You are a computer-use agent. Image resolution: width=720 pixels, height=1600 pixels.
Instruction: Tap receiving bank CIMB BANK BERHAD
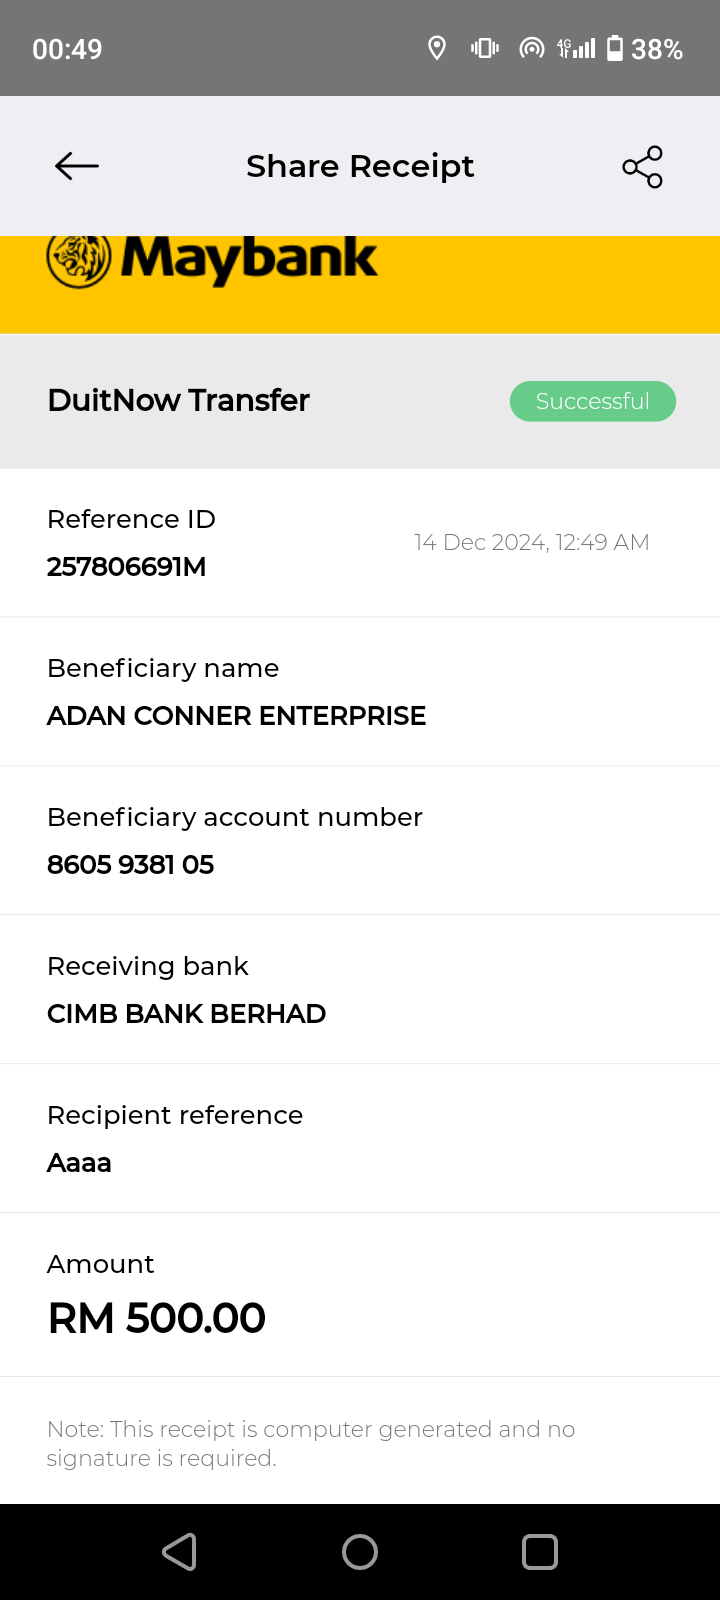[x=187, y=1014]
